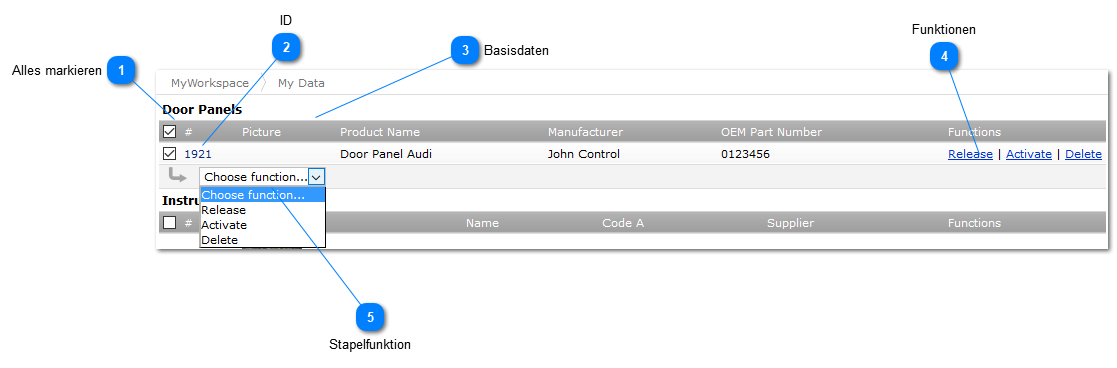Open item ID 1921 link
This screenshot has width=1117, height=368.
tap(198, 154)
